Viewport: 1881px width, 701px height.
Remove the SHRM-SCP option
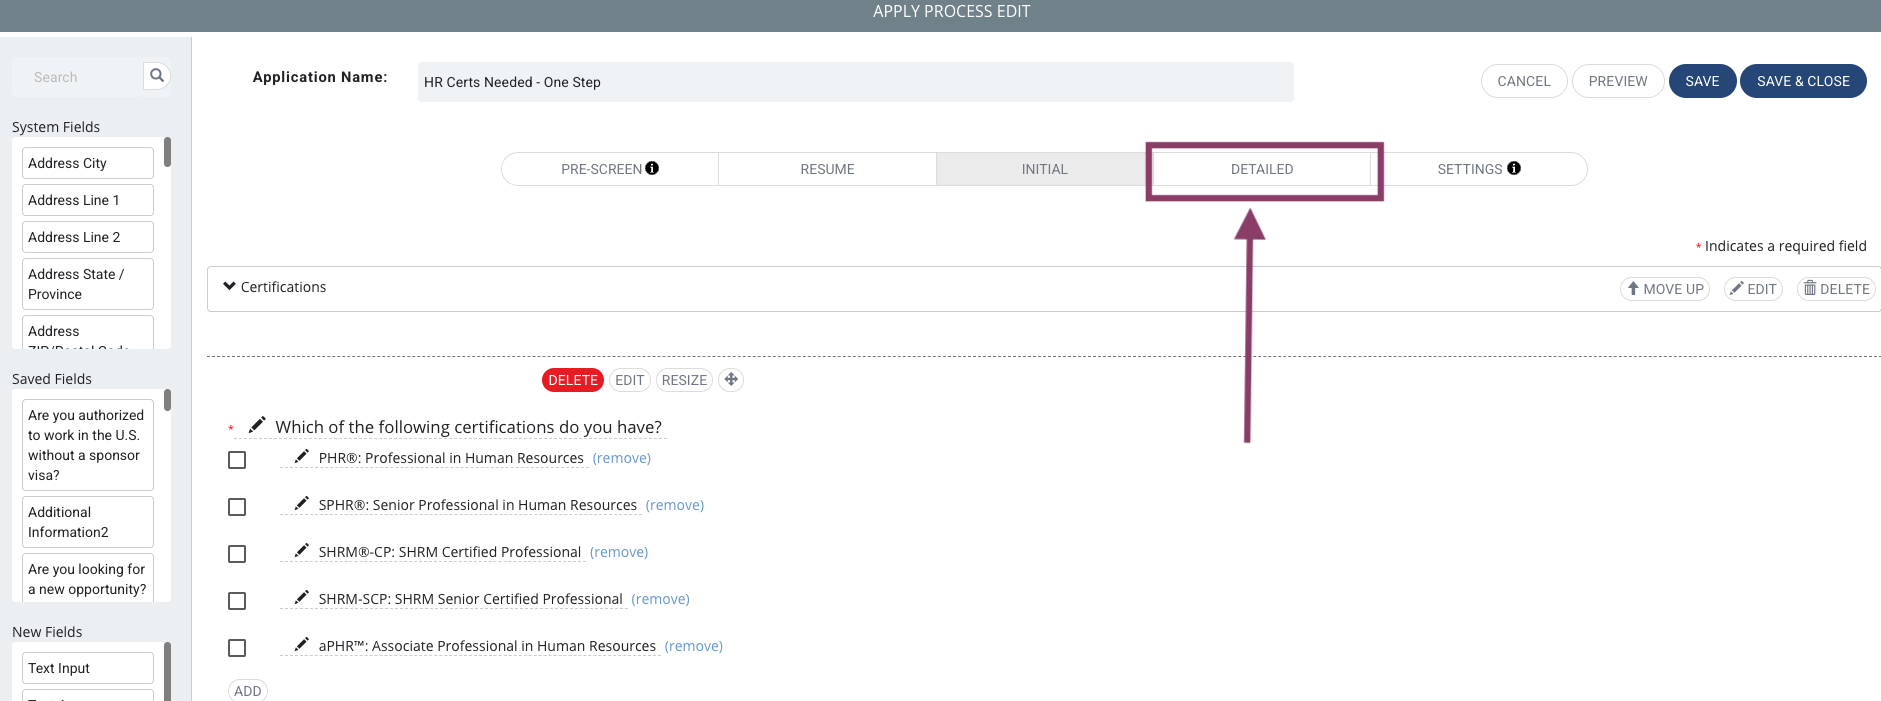[661, 599]
